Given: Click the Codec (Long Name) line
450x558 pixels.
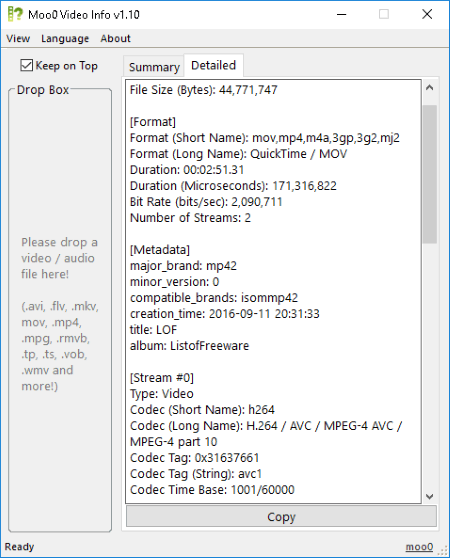Looking at the screenshot, I should click(266, 433).
